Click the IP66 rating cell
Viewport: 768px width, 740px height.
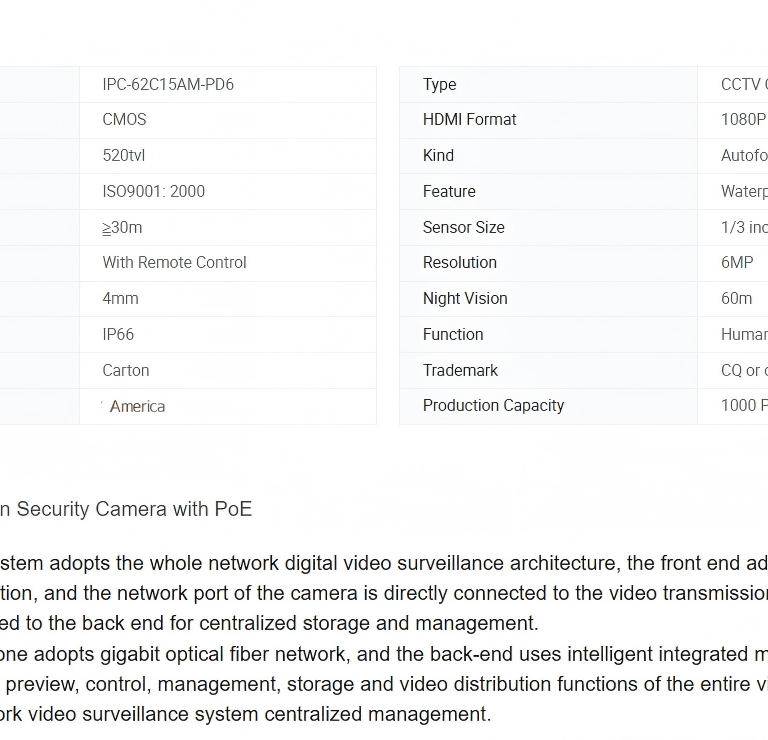pos(118,335)
